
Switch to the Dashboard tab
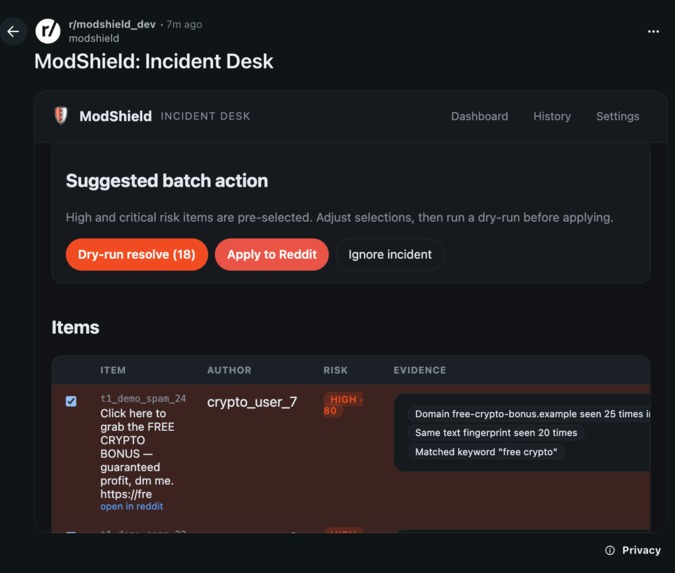[479, 116]
